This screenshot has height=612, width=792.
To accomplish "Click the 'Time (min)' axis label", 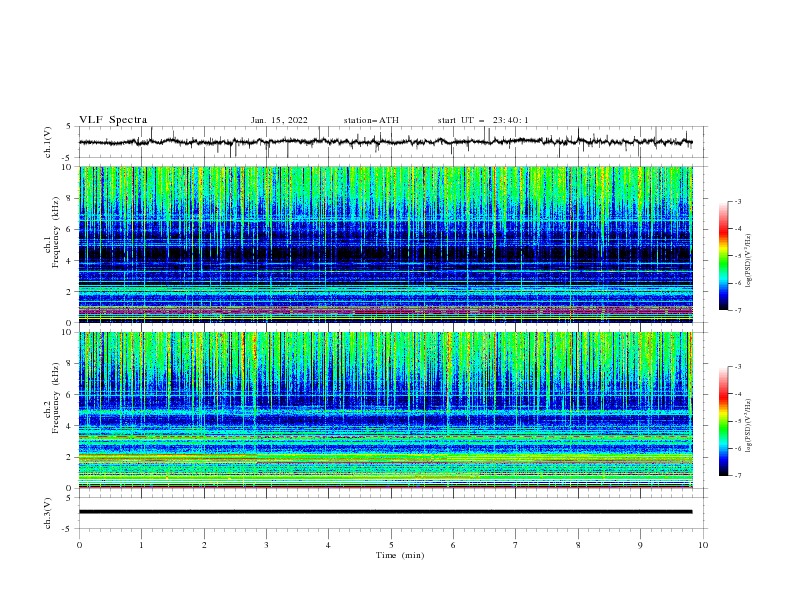I will point(400,555).
